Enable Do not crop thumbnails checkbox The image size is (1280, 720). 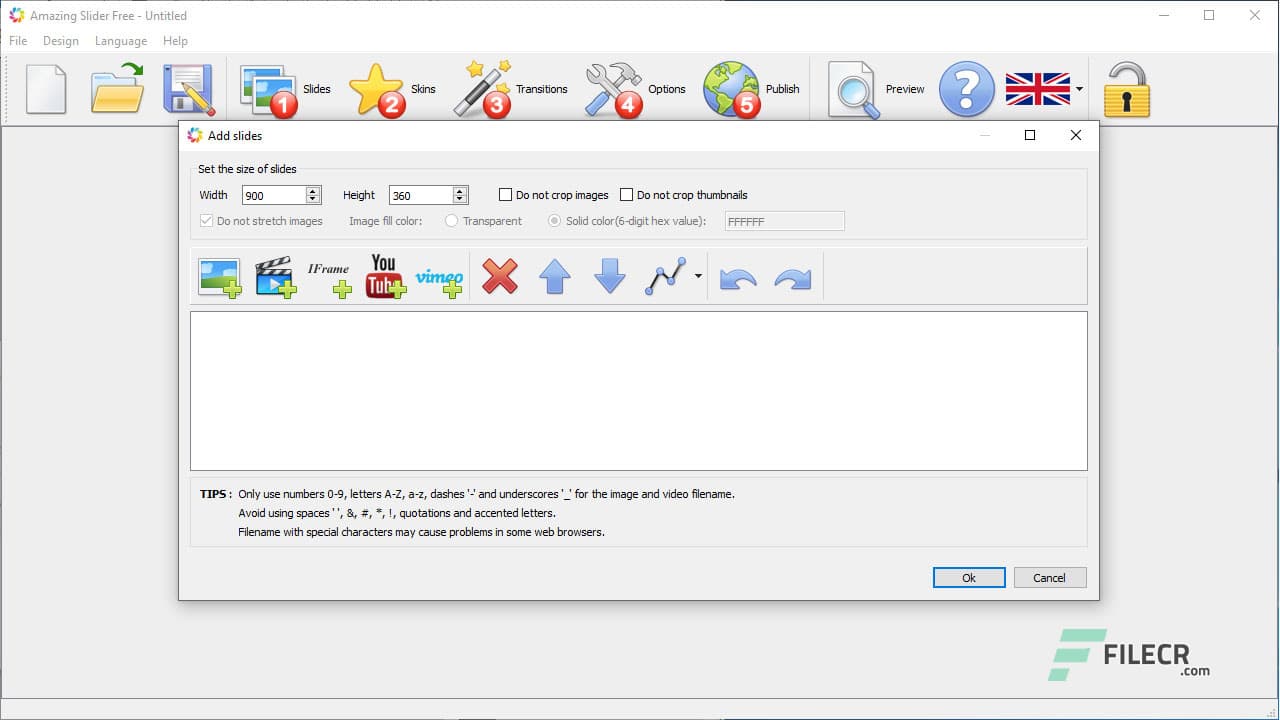[627, 195]
